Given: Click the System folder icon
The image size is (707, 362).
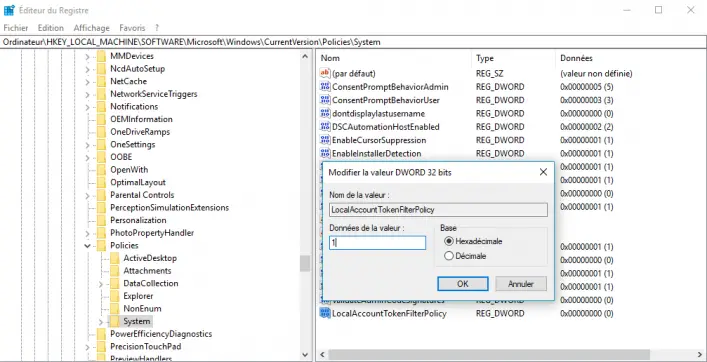Looking at the screenshot, I should point(115,321).
